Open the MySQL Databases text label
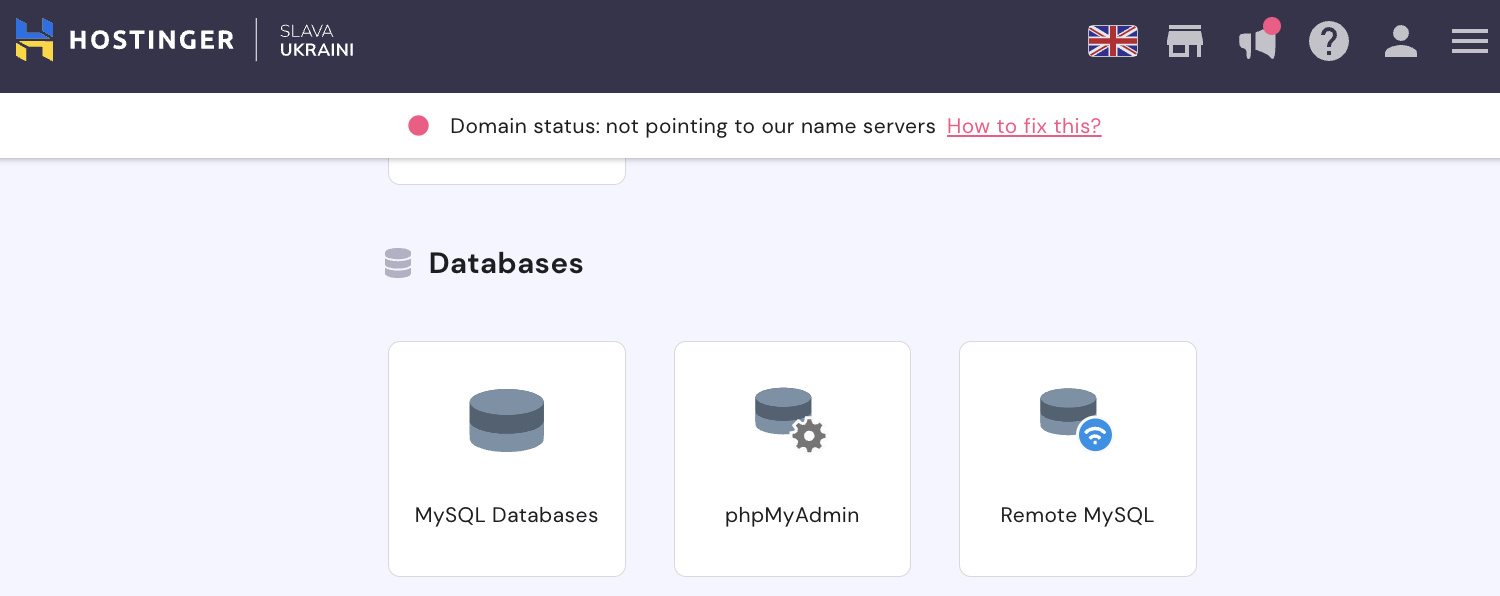This screenshot has height=596, width=1500. (506, 515)
